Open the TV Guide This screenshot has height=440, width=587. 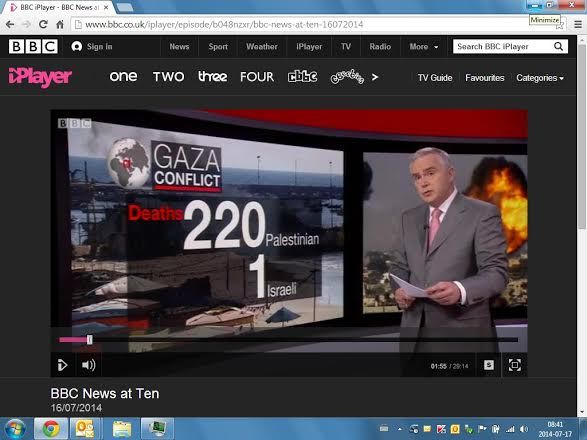coord(435,78)
